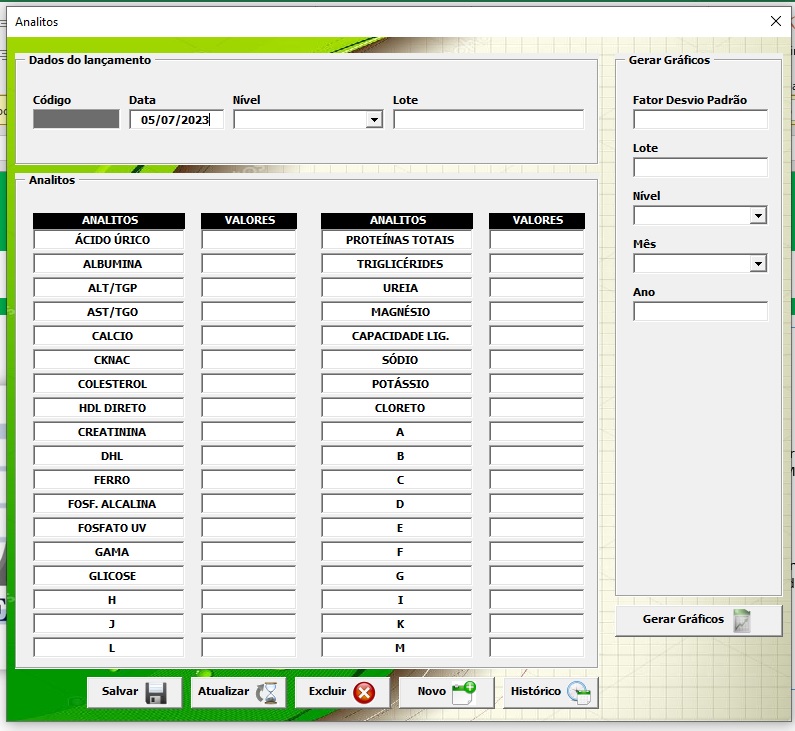Expand the Mês dropdown list
The width and height of the screenshot is (795, 731).
(x=758, y=264)
